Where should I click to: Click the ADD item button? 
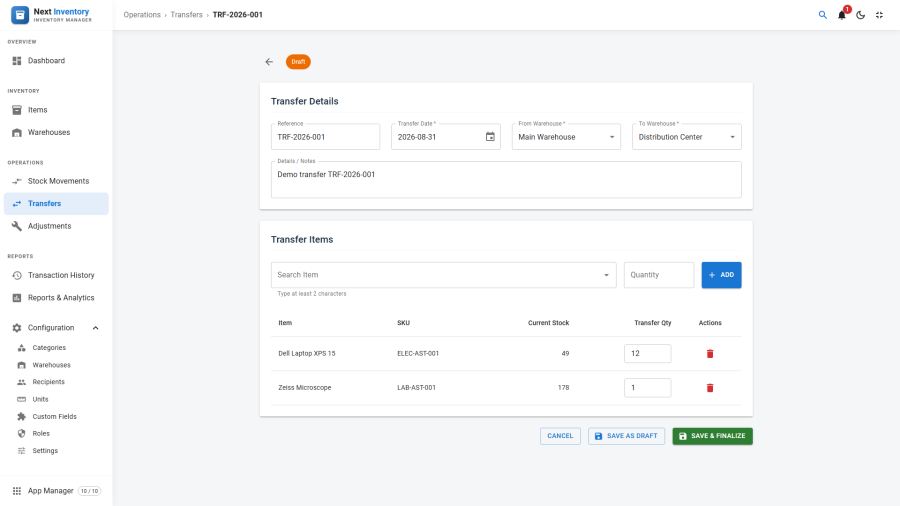721,275
